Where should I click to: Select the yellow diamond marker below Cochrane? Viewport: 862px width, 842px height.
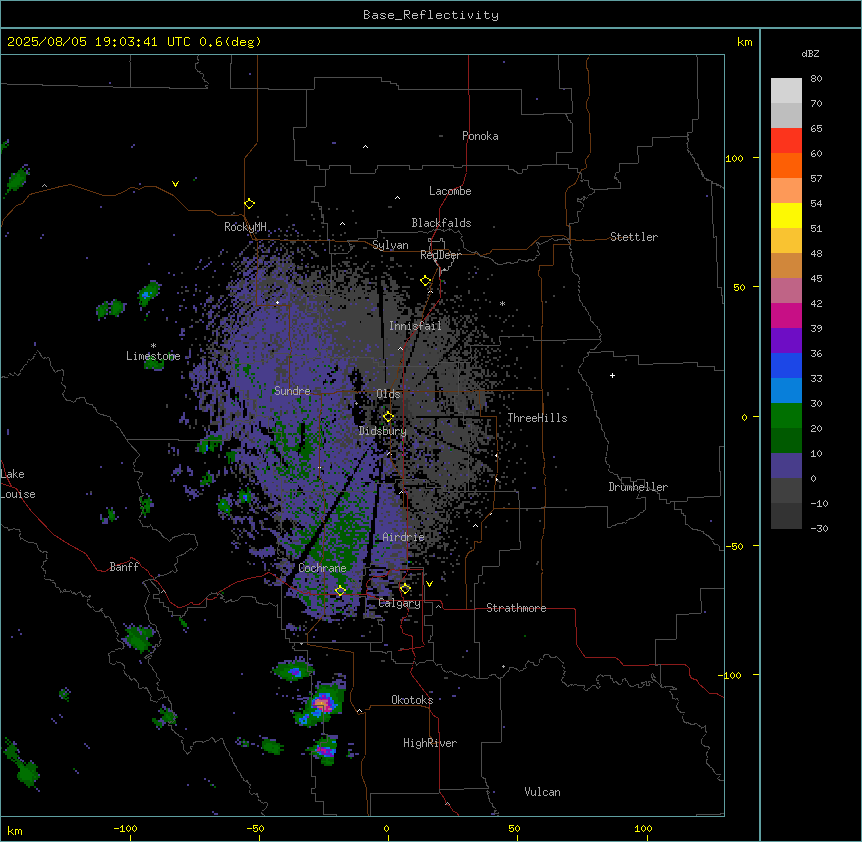point(340,591)
